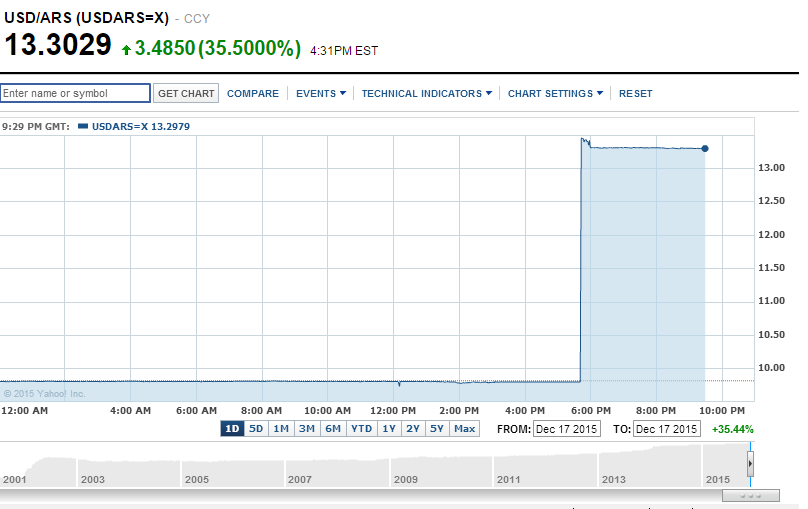Select the 1D time range
The width and height of the screenshot is (808, 509).
(232, 429)
